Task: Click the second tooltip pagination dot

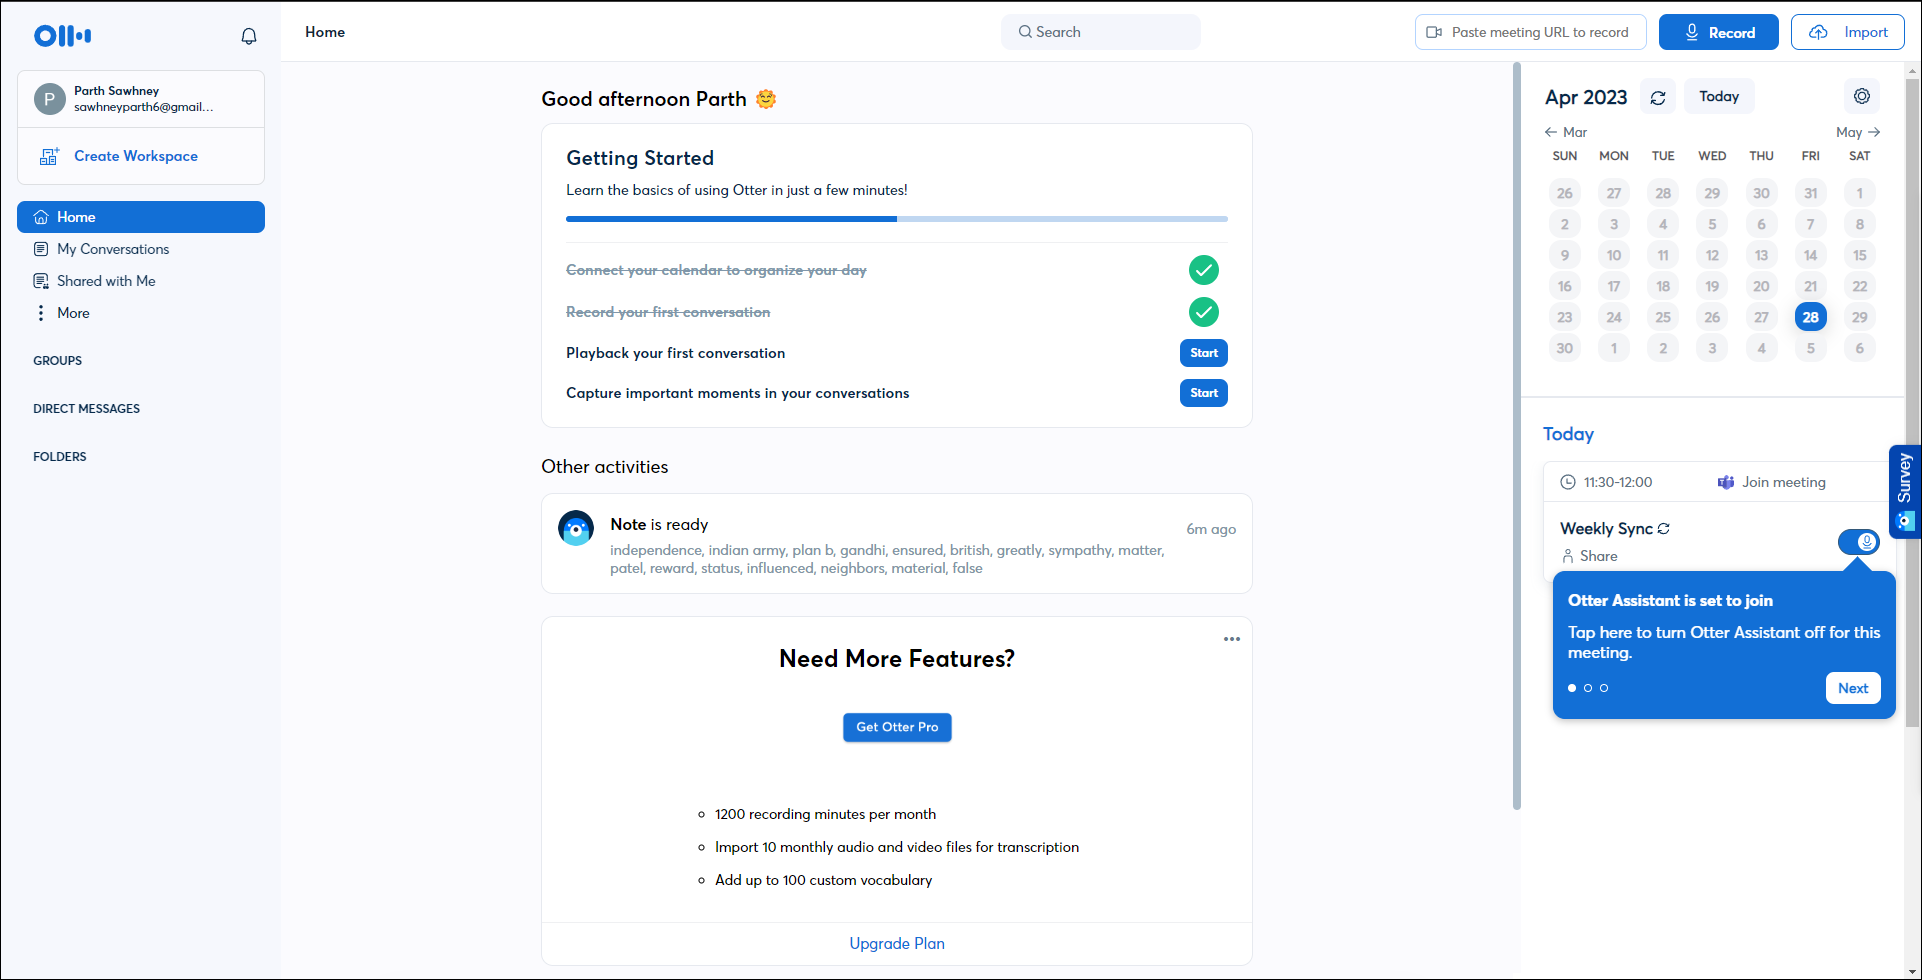Action: pyautogui.click(x=1588, y=688)
